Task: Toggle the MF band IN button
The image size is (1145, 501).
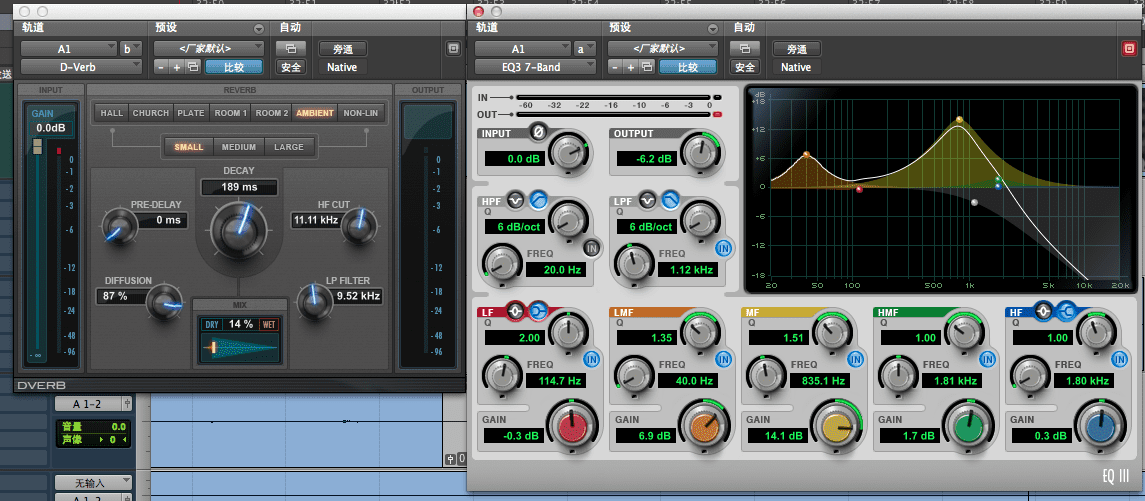Action: click(x=856, y=359)
